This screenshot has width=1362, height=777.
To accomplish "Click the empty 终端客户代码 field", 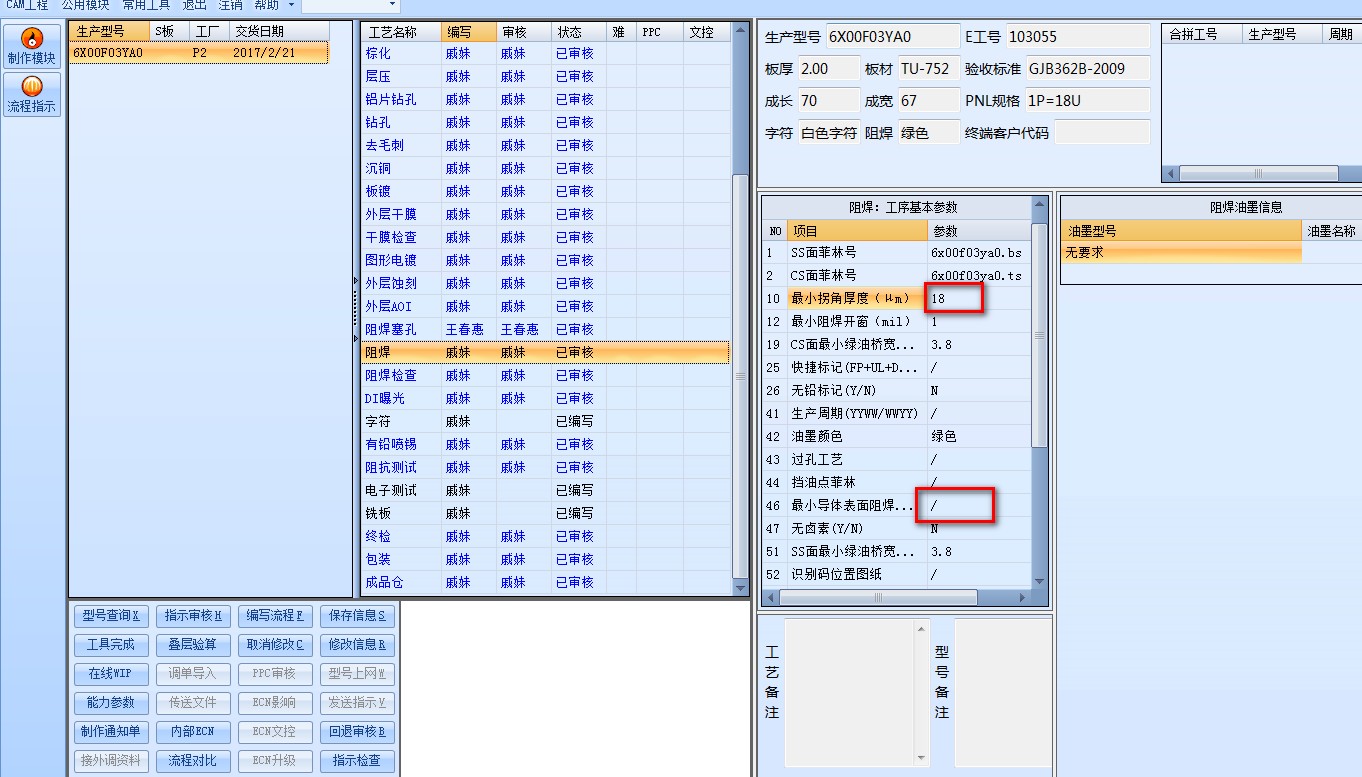I will click(x=1102, y=133).
